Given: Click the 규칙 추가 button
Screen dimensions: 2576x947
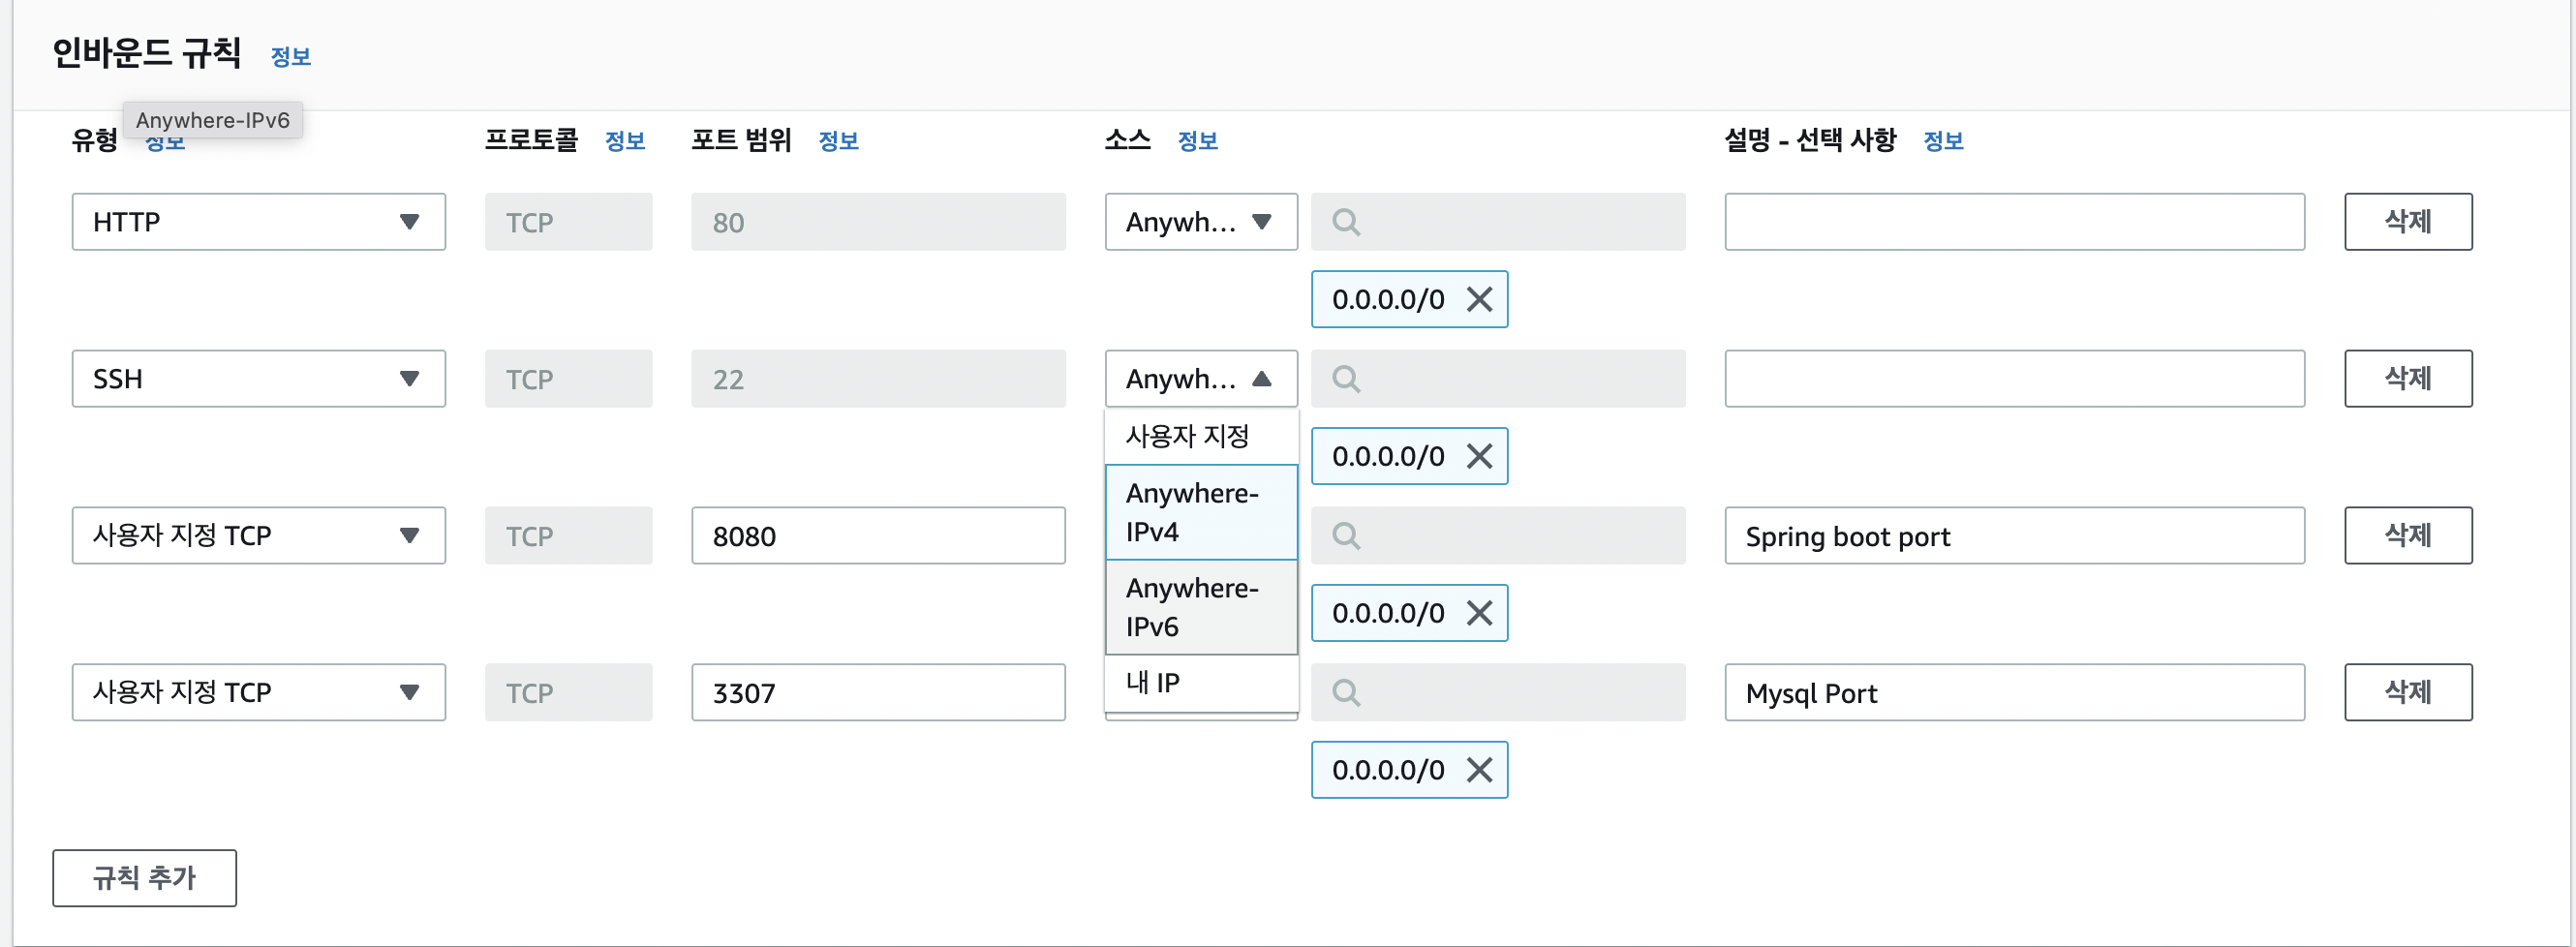Looking at the screenshot, I should tap(144, 878).
